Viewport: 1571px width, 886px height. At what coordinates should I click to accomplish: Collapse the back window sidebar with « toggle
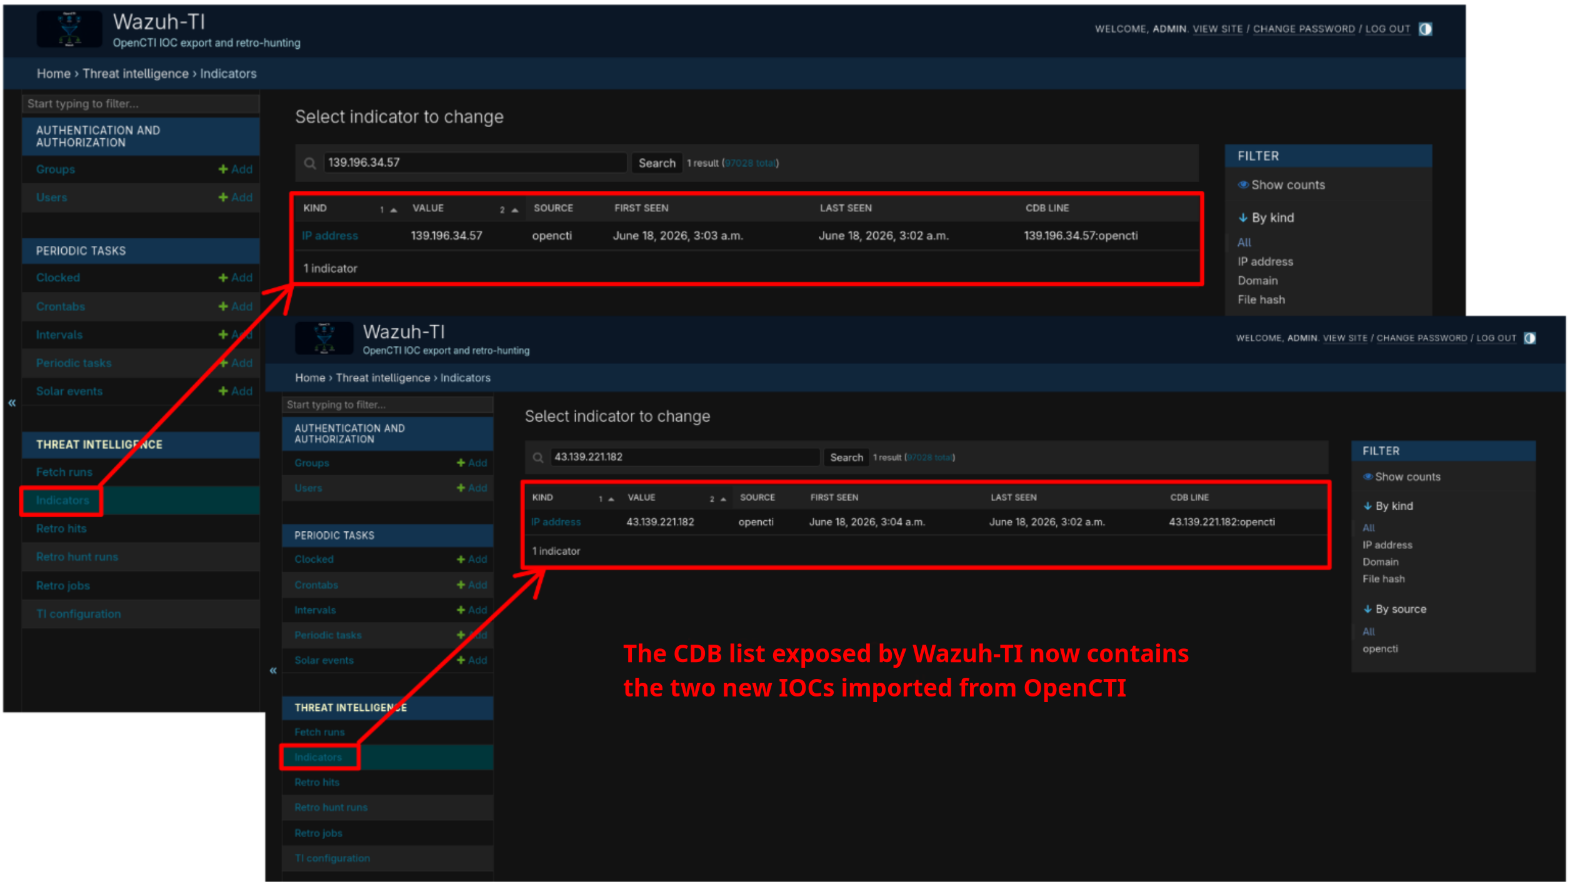(12, 403)
